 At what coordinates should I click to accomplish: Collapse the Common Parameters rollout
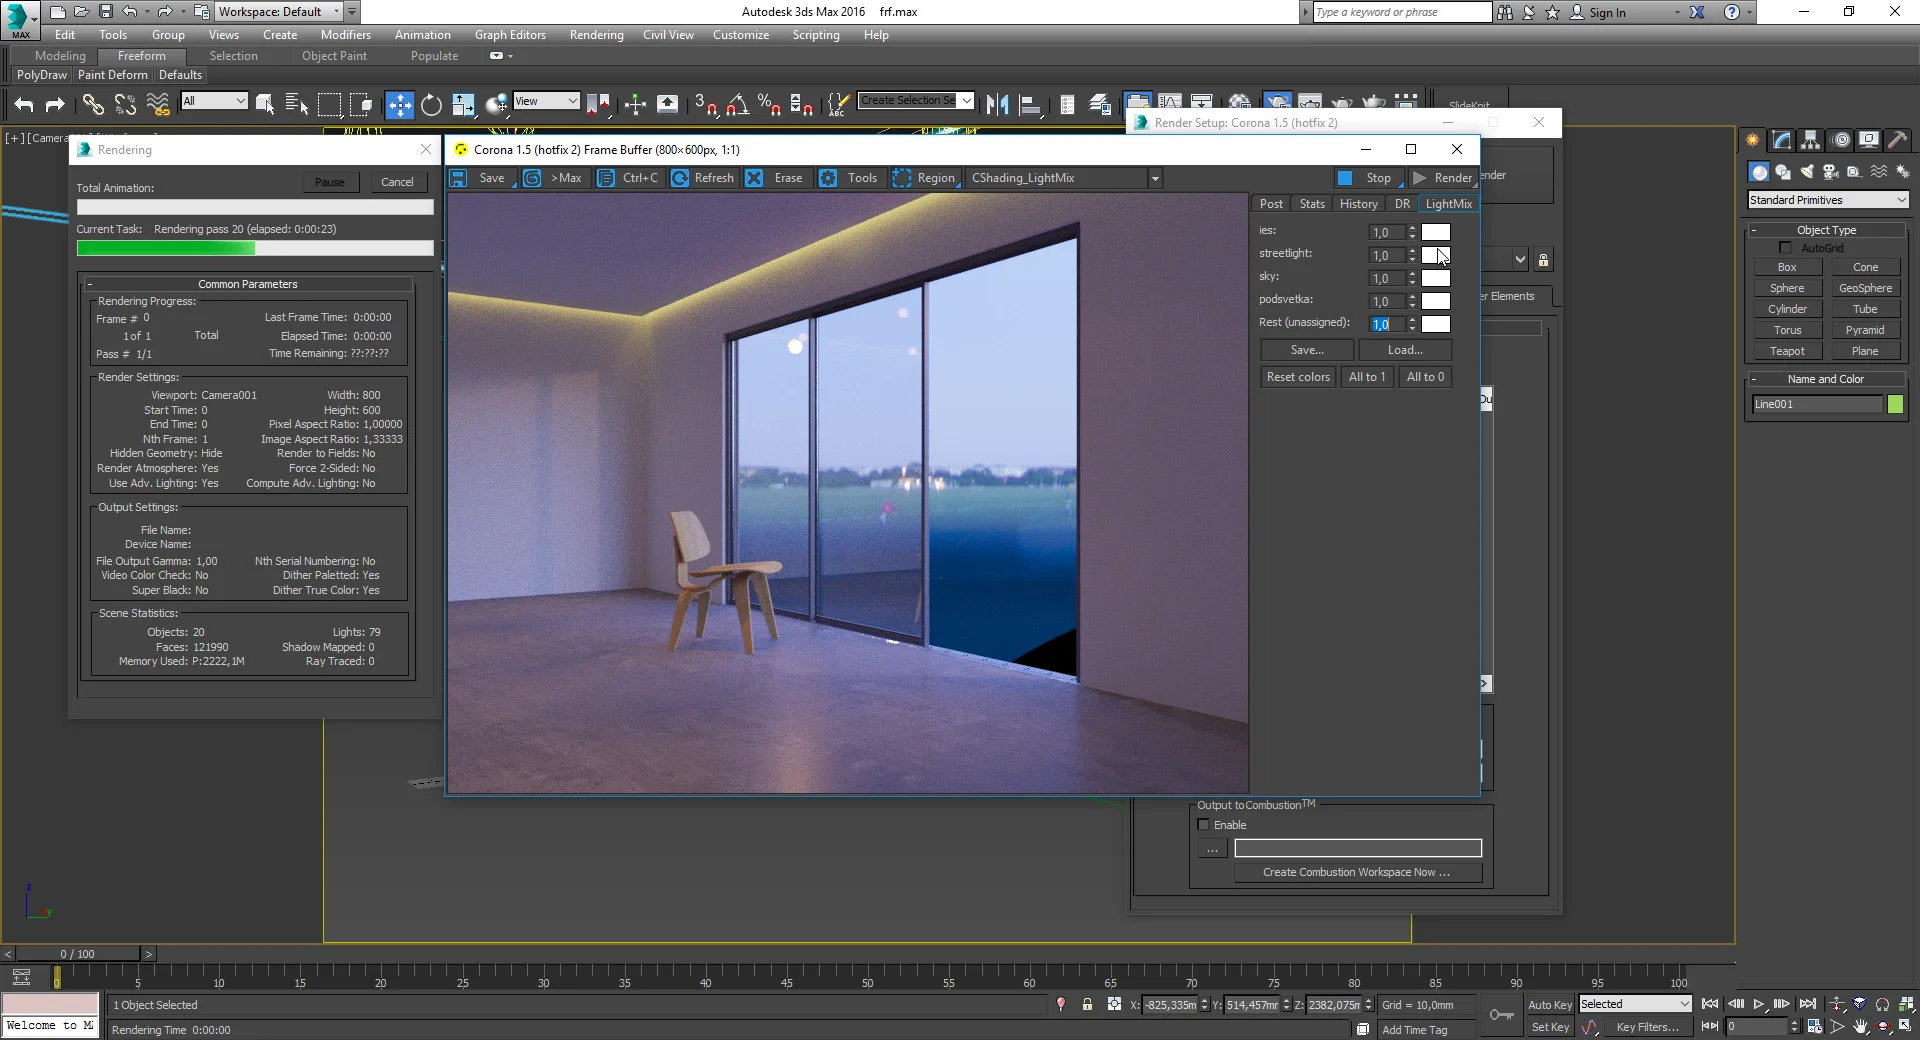click(247, 284)
